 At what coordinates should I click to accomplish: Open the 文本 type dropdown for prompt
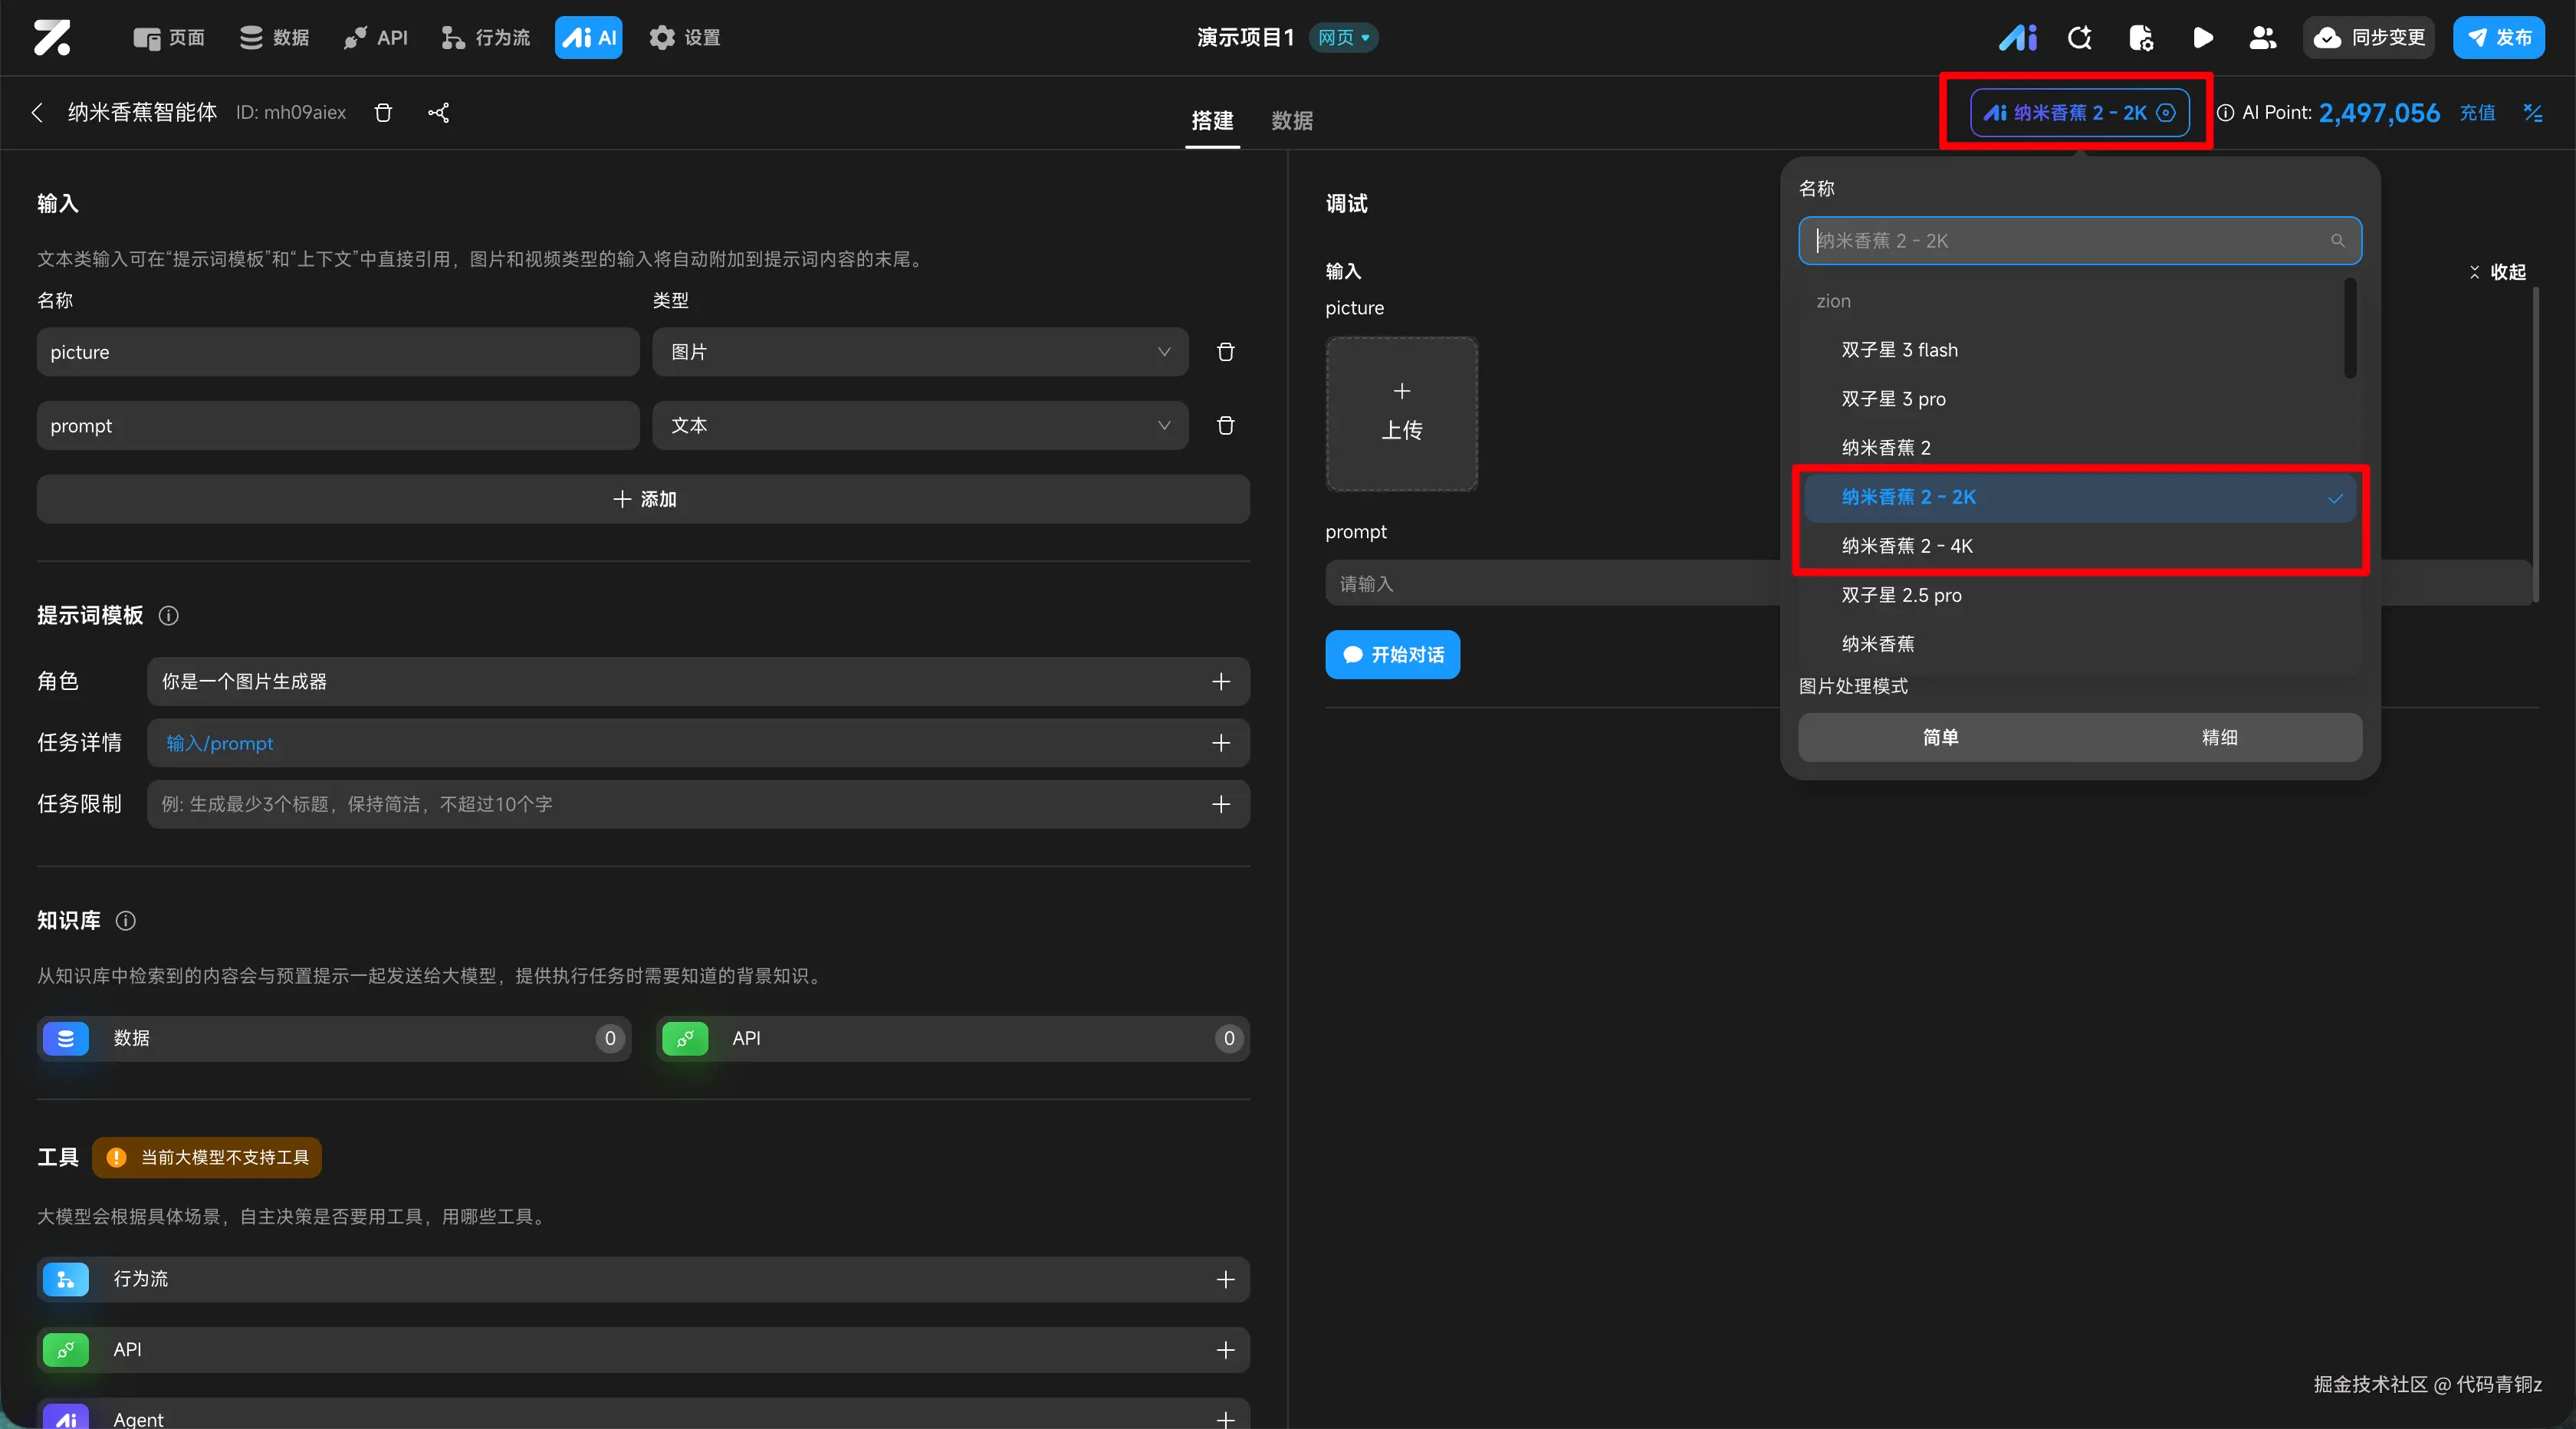coord(919,426)
